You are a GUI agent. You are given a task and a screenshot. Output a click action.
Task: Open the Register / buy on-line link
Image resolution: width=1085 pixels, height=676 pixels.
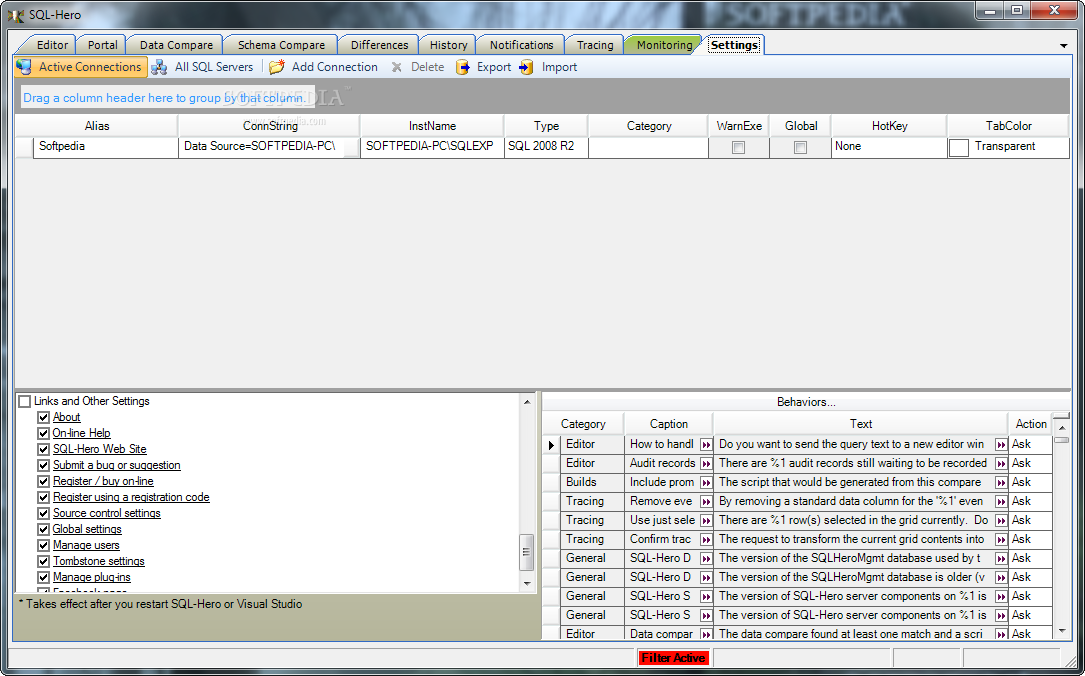coord(103,481)
